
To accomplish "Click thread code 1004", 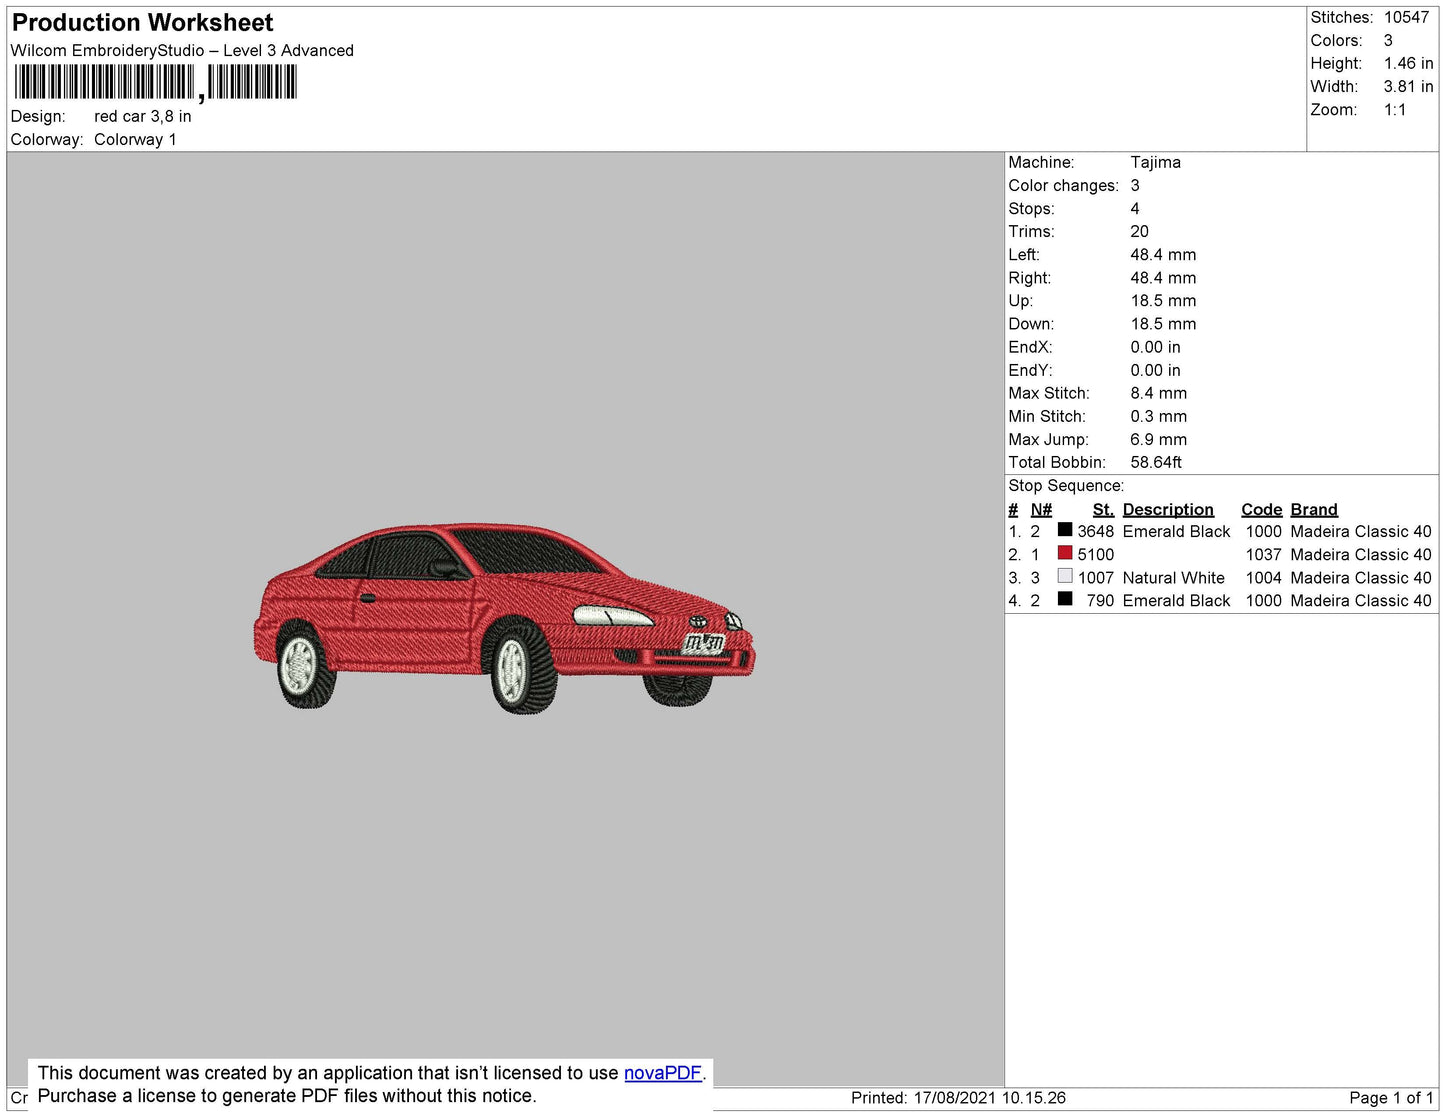I will [1263, 578].
